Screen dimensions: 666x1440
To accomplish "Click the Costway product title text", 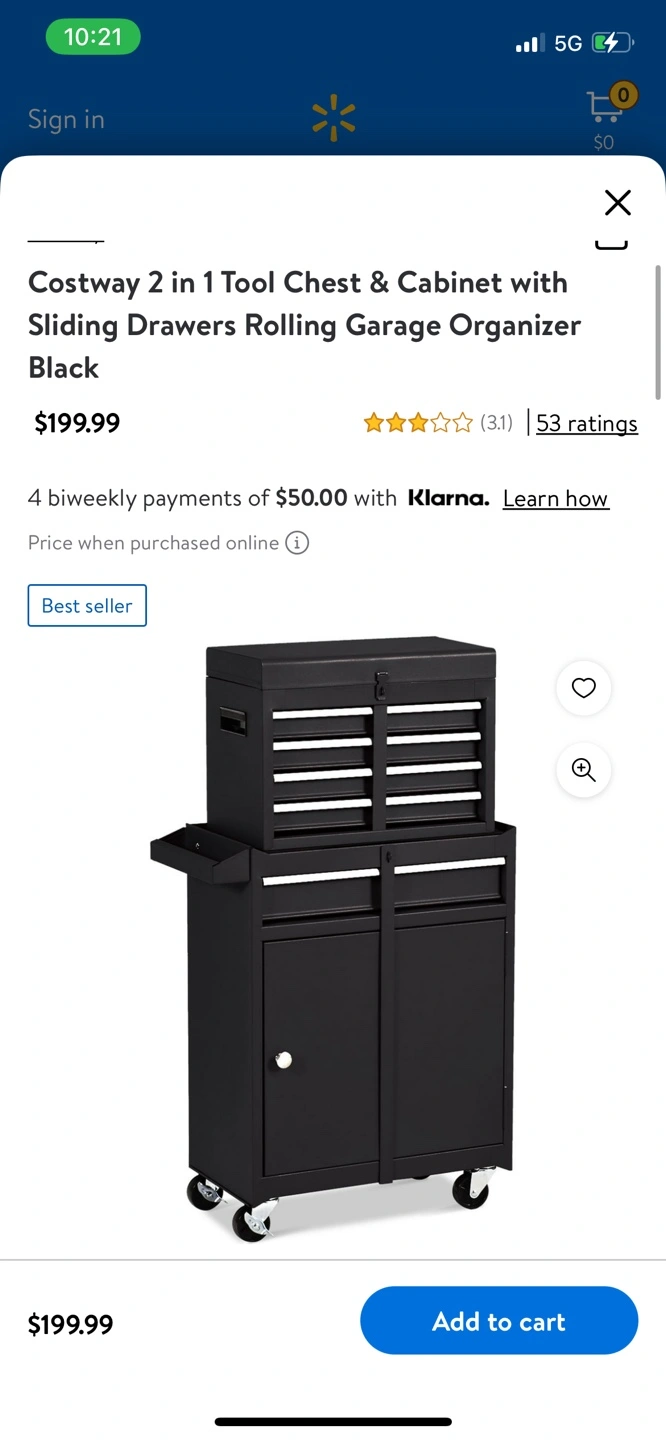I will point(305,325).
